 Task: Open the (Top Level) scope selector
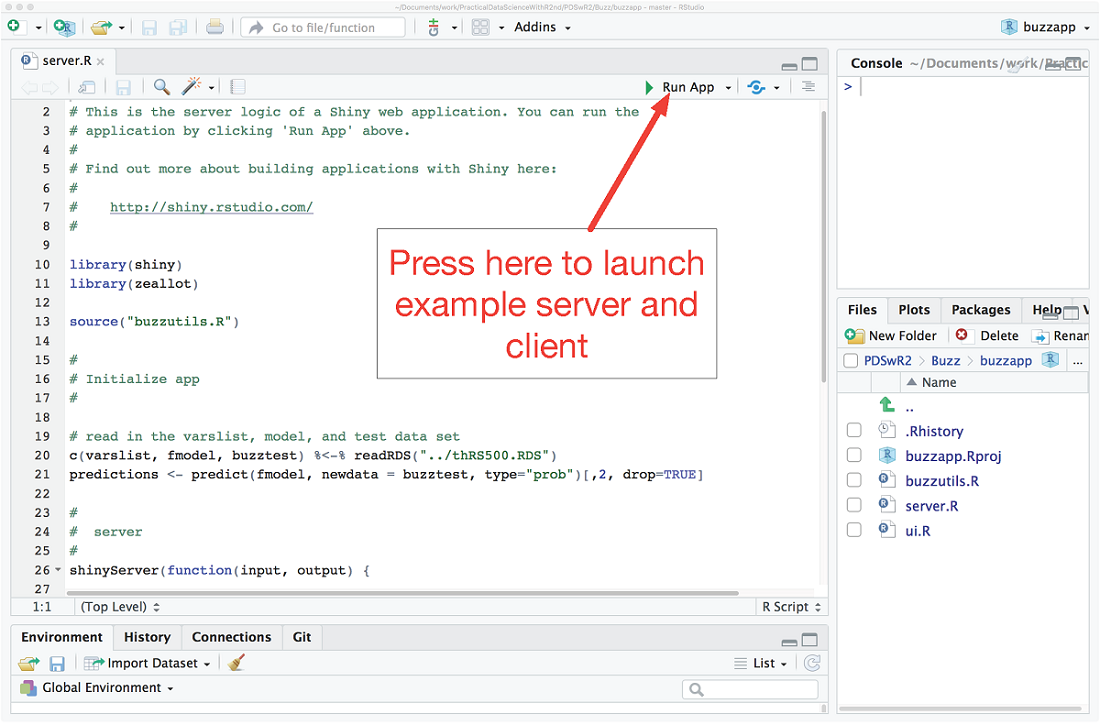120,606
